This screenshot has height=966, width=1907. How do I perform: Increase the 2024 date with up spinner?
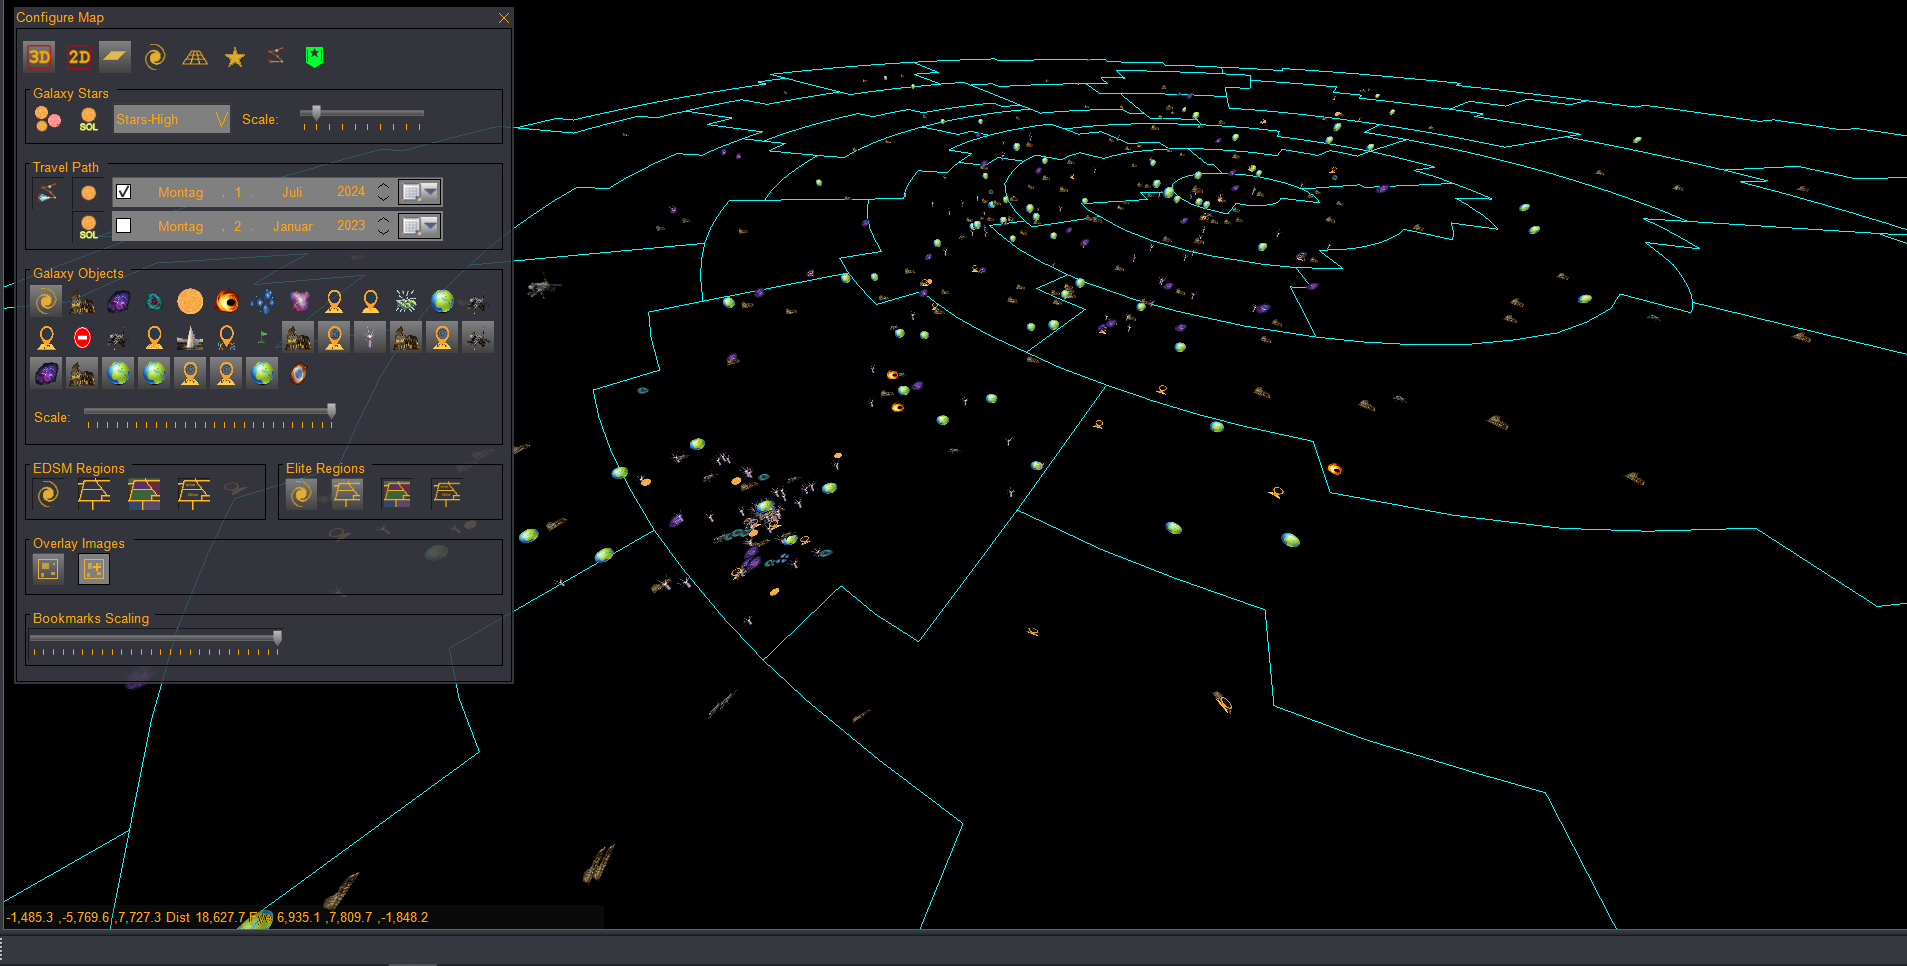(384, 187)
